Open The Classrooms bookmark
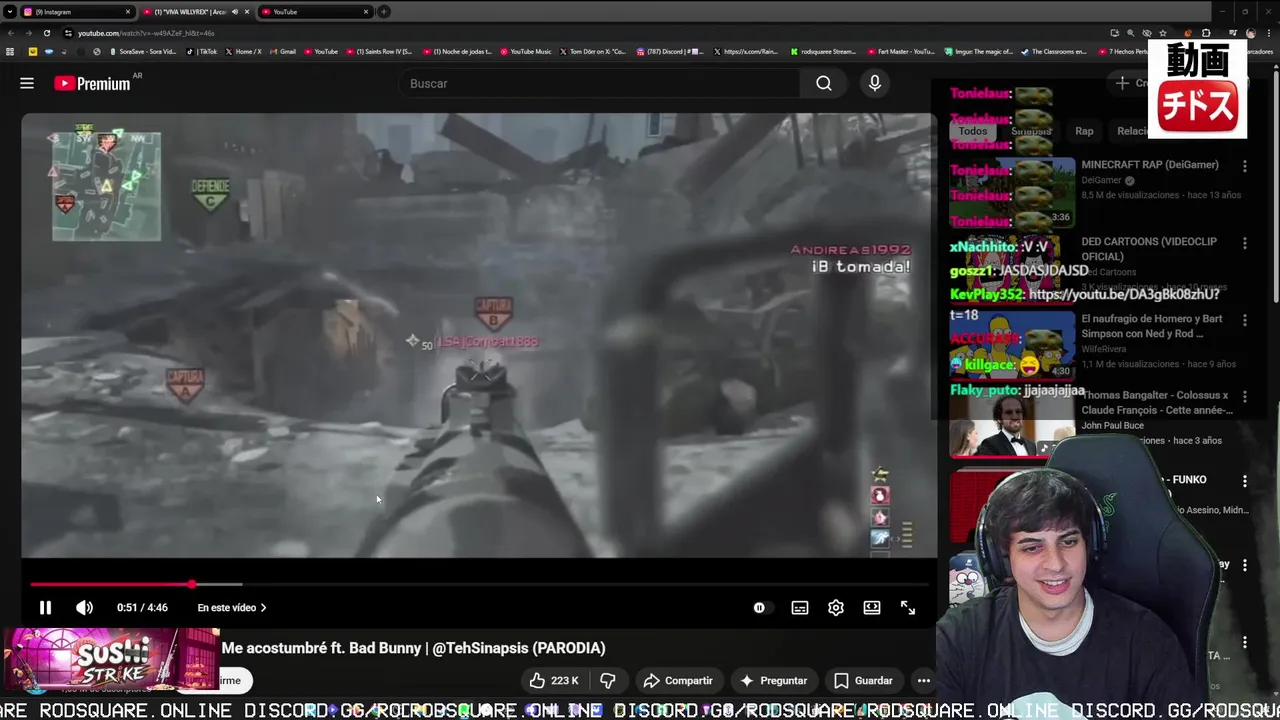The width and height of the screenshot is (1280, 720). click(1054, 51)
